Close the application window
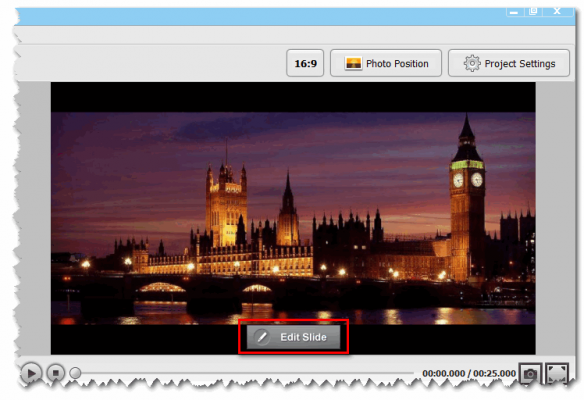The height and width of the screenshot is (400, 584). tap(558, 12)
